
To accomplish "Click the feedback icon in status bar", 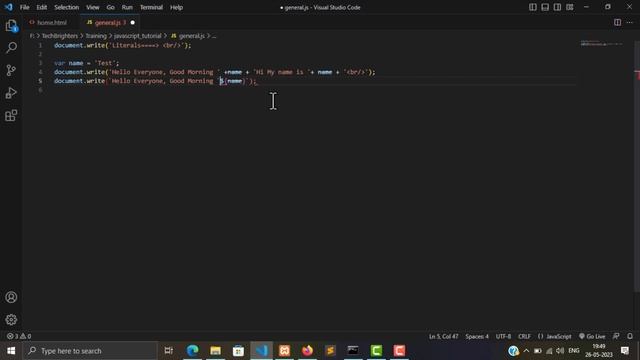I will point(616,336).
